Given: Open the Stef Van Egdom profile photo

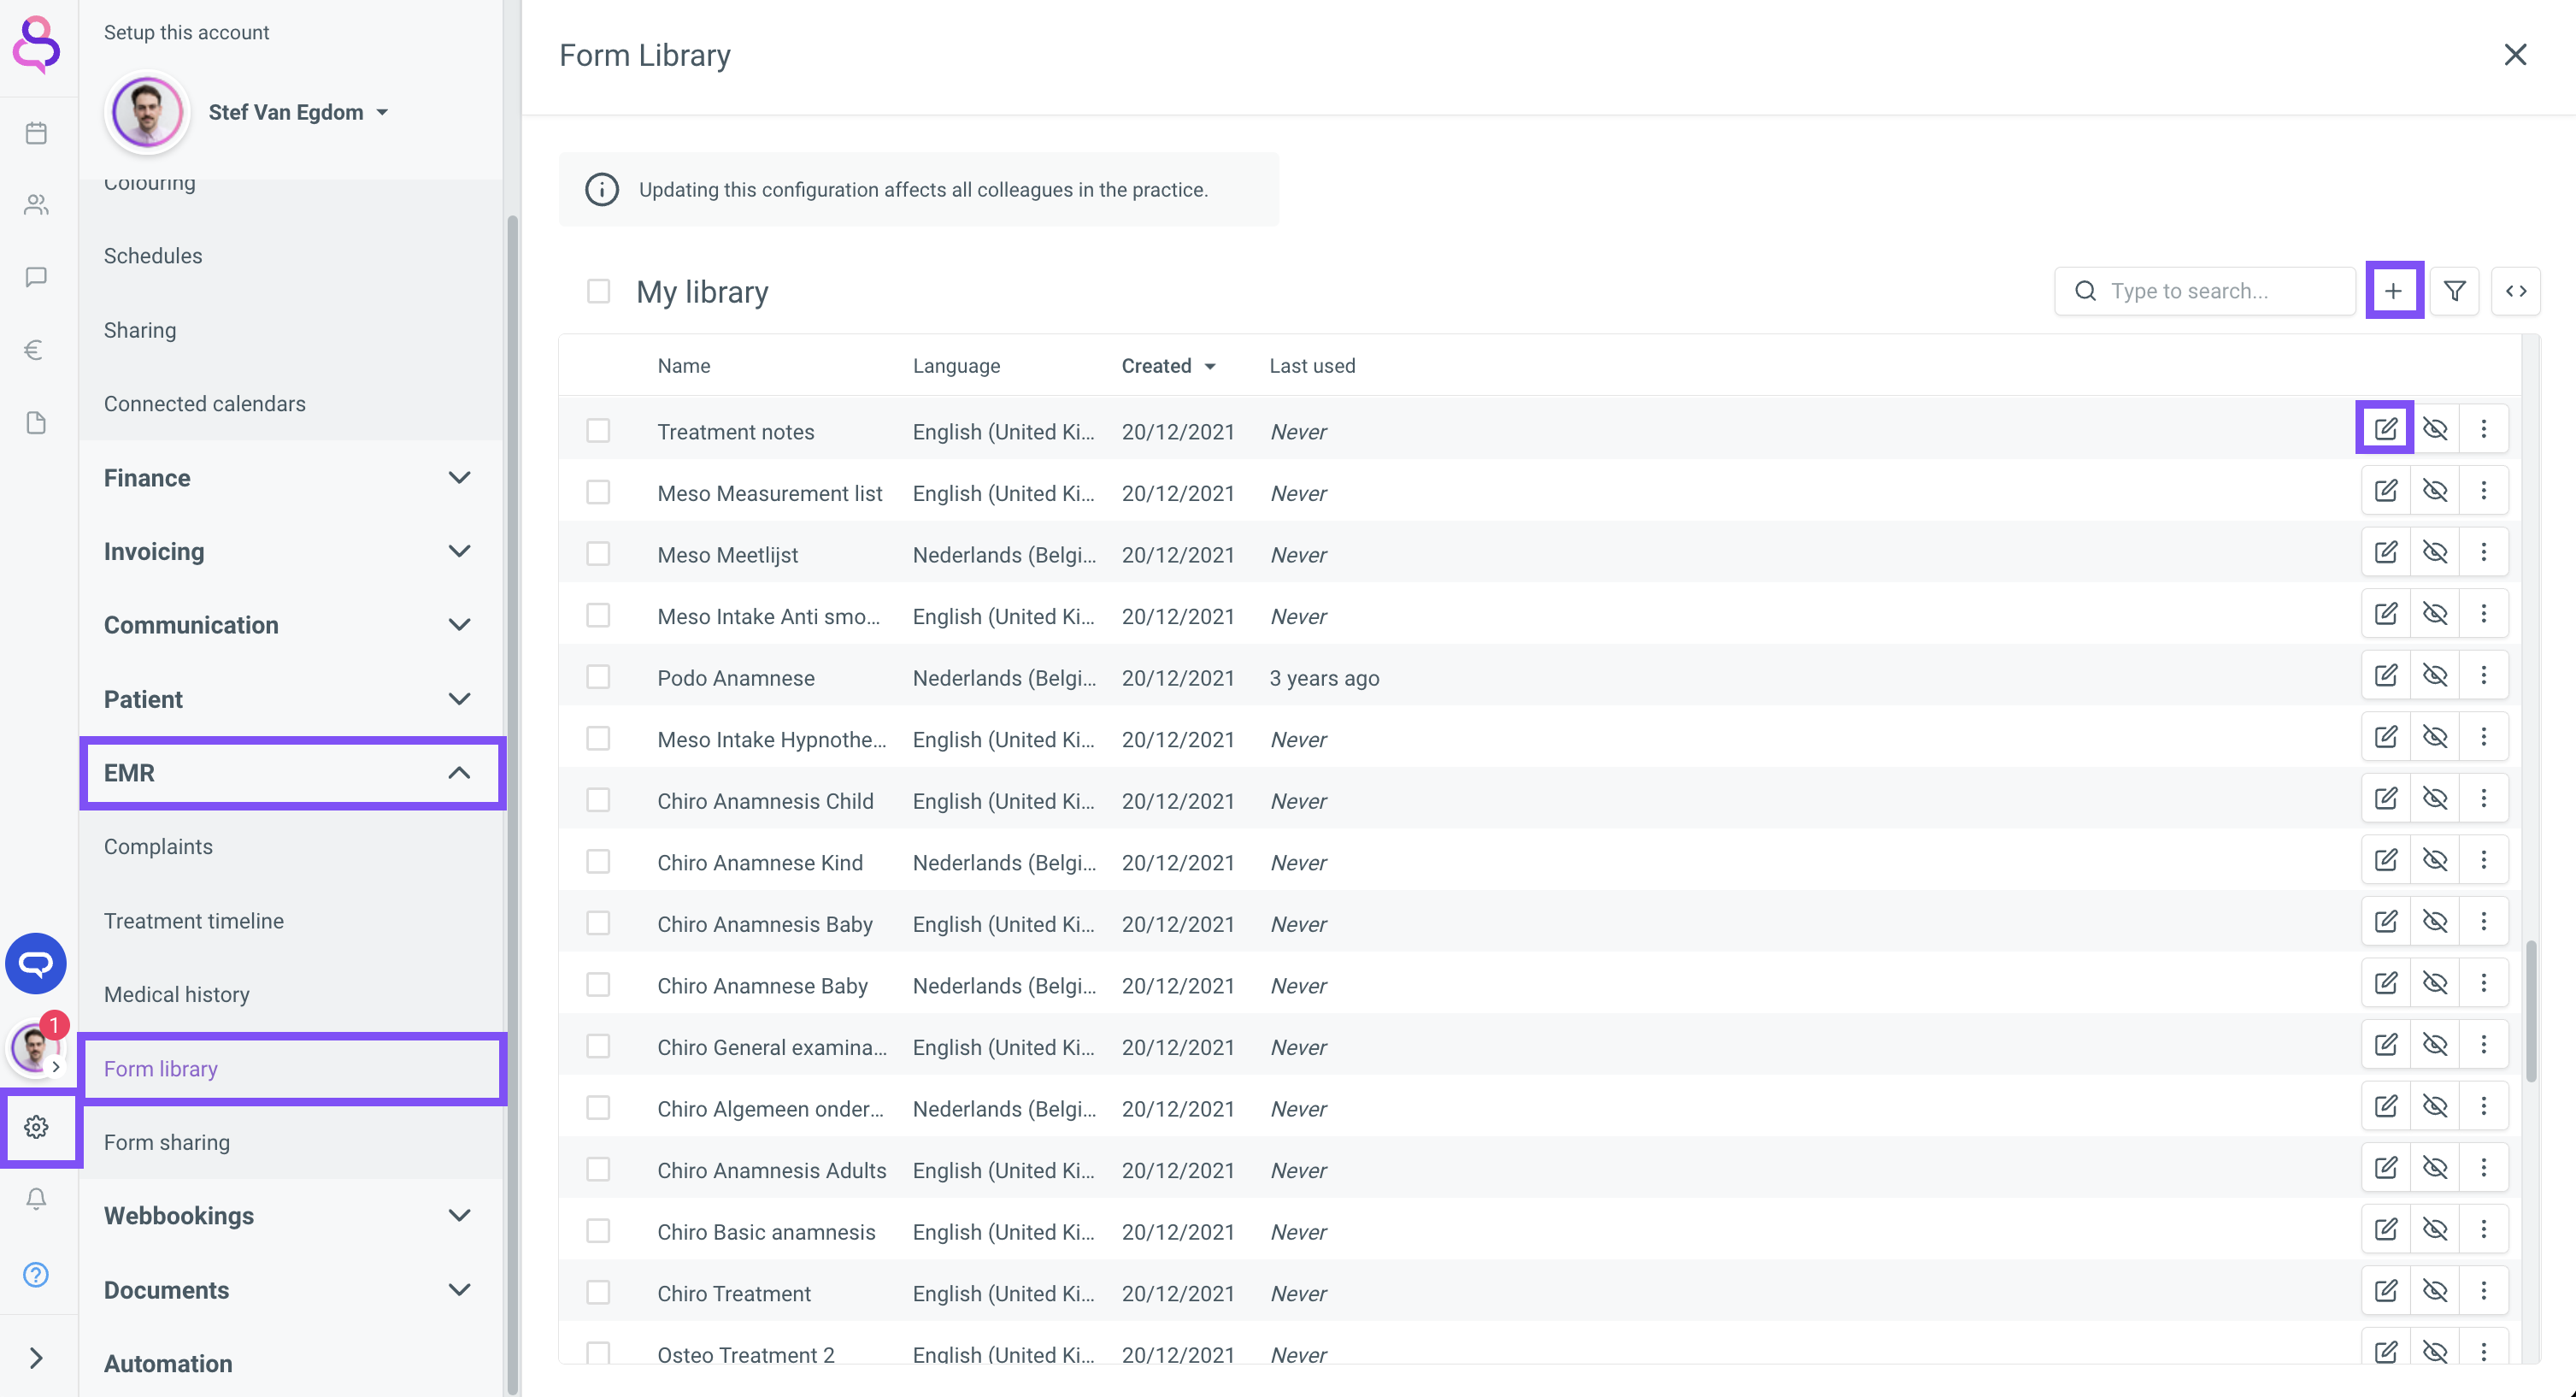Looking at the screenshot, I should pyautogui.click(x=147, y=112).
